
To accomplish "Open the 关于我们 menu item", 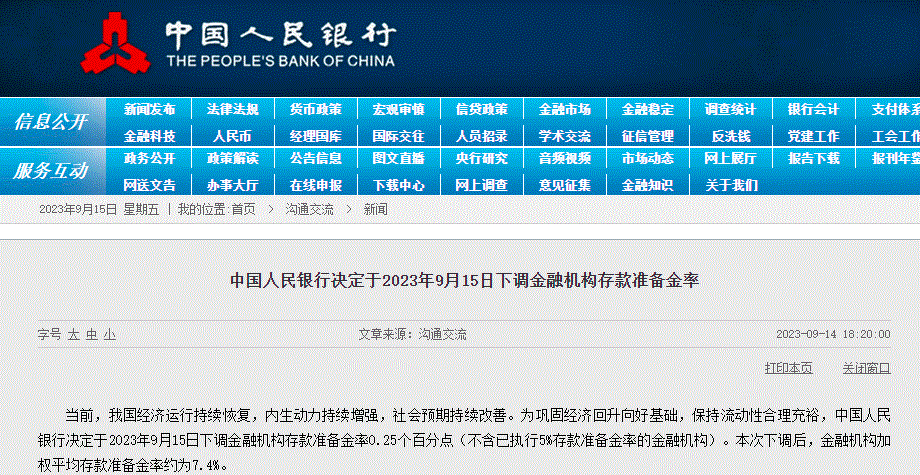I will click(731, 185).
